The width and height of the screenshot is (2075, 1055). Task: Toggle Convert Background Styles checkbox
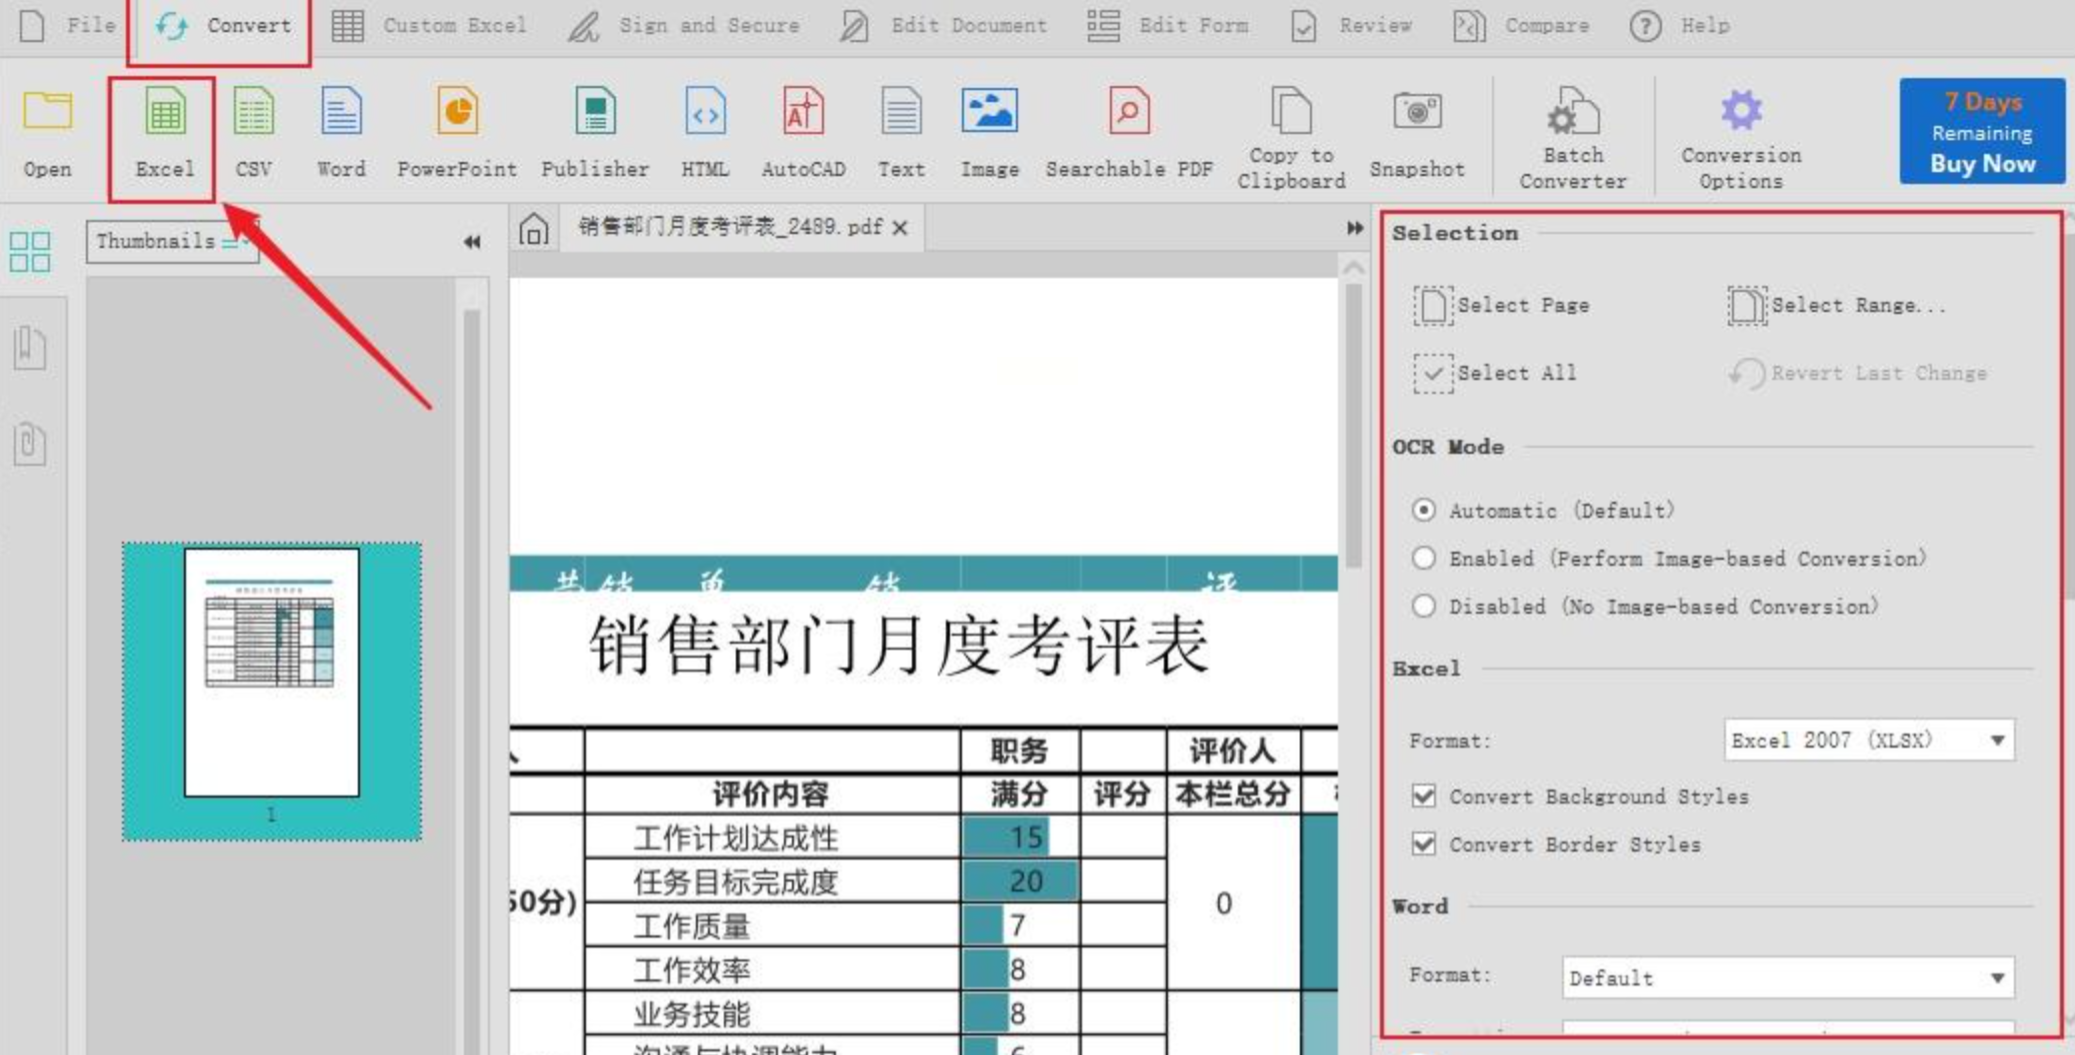coord(1424,796)
